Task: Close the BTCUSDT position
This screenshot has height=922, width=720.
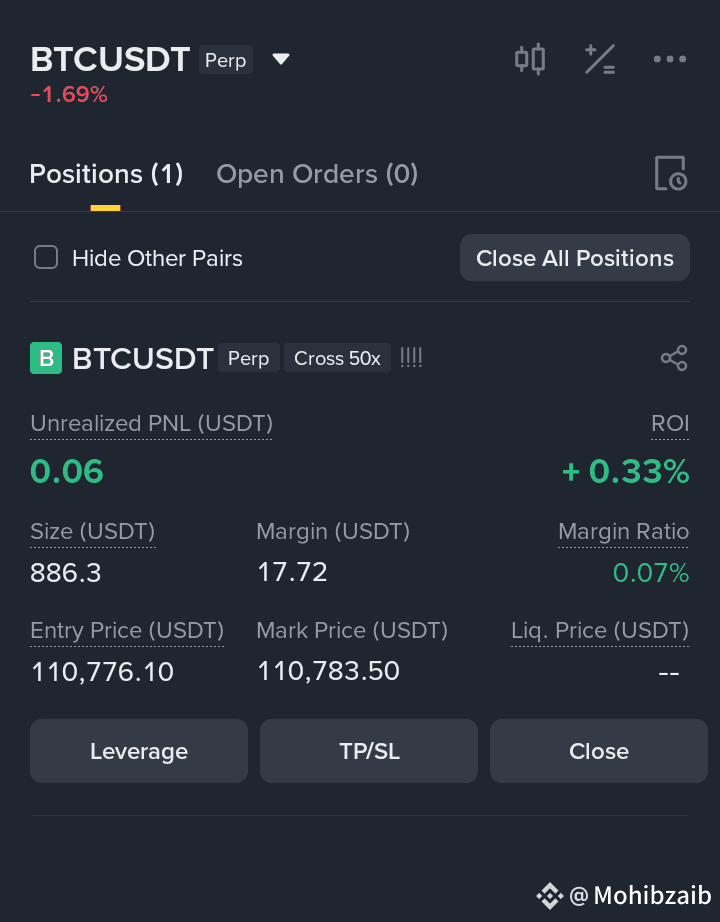Action: coord(599,751)
